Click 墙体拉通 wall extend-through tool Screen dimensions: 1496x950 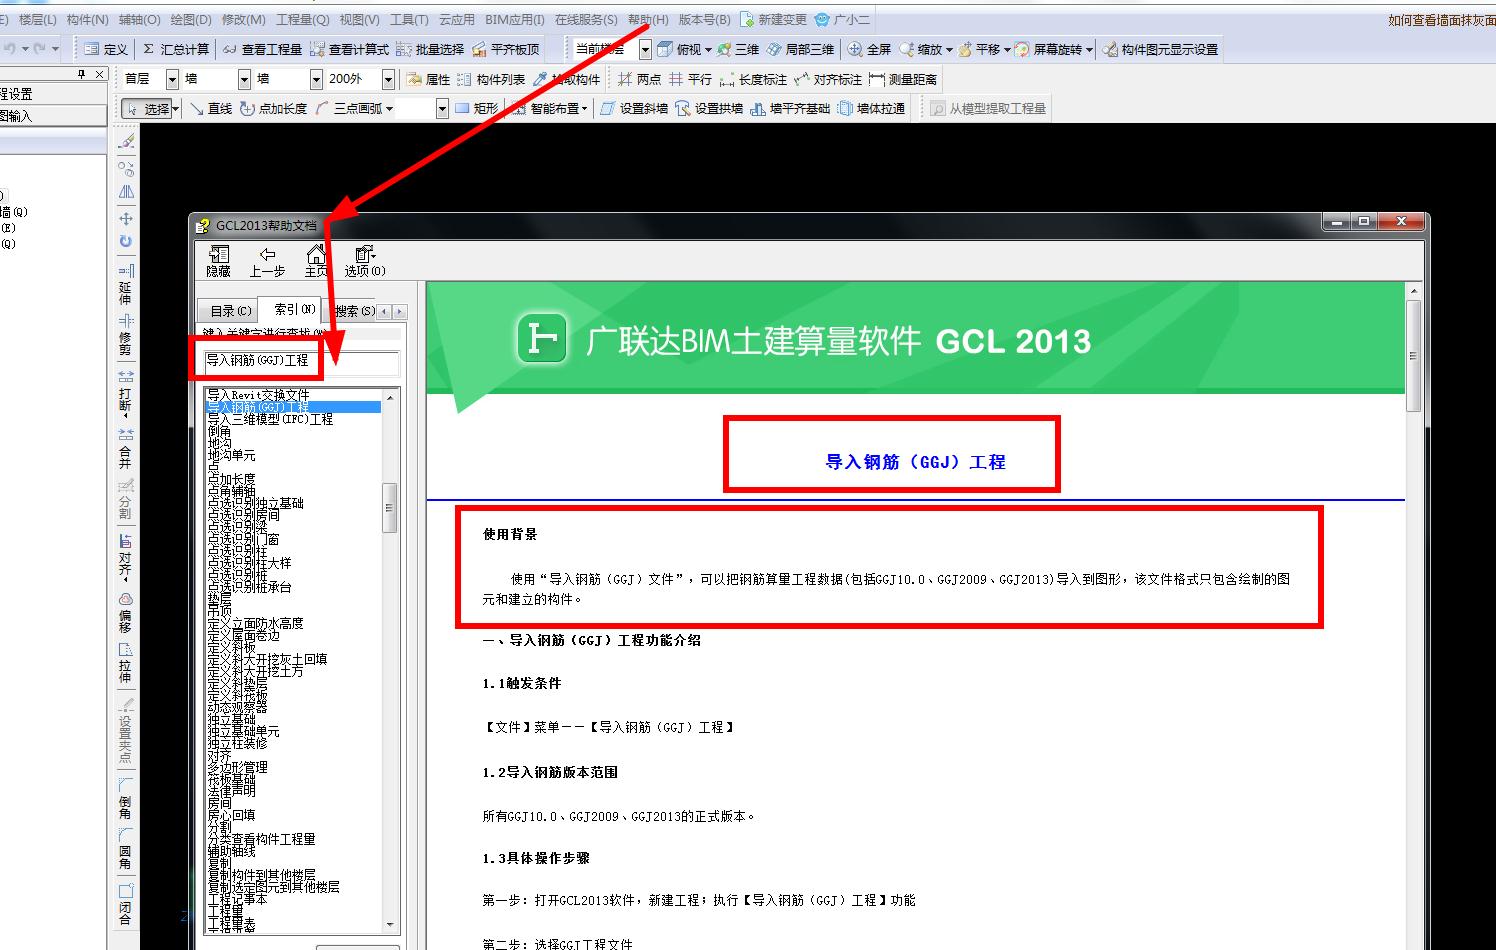tap(871, 108)
